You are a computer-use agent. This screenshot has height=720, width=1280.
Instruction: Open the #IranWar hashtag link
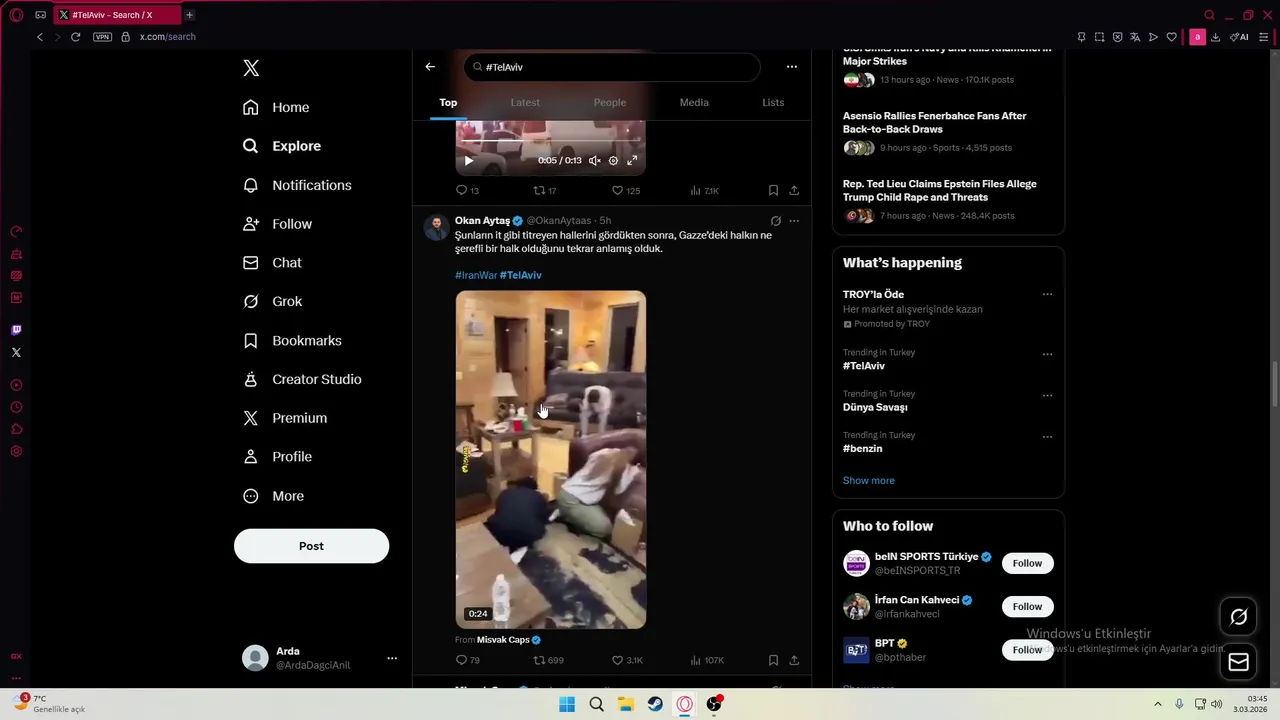point(476,275)
